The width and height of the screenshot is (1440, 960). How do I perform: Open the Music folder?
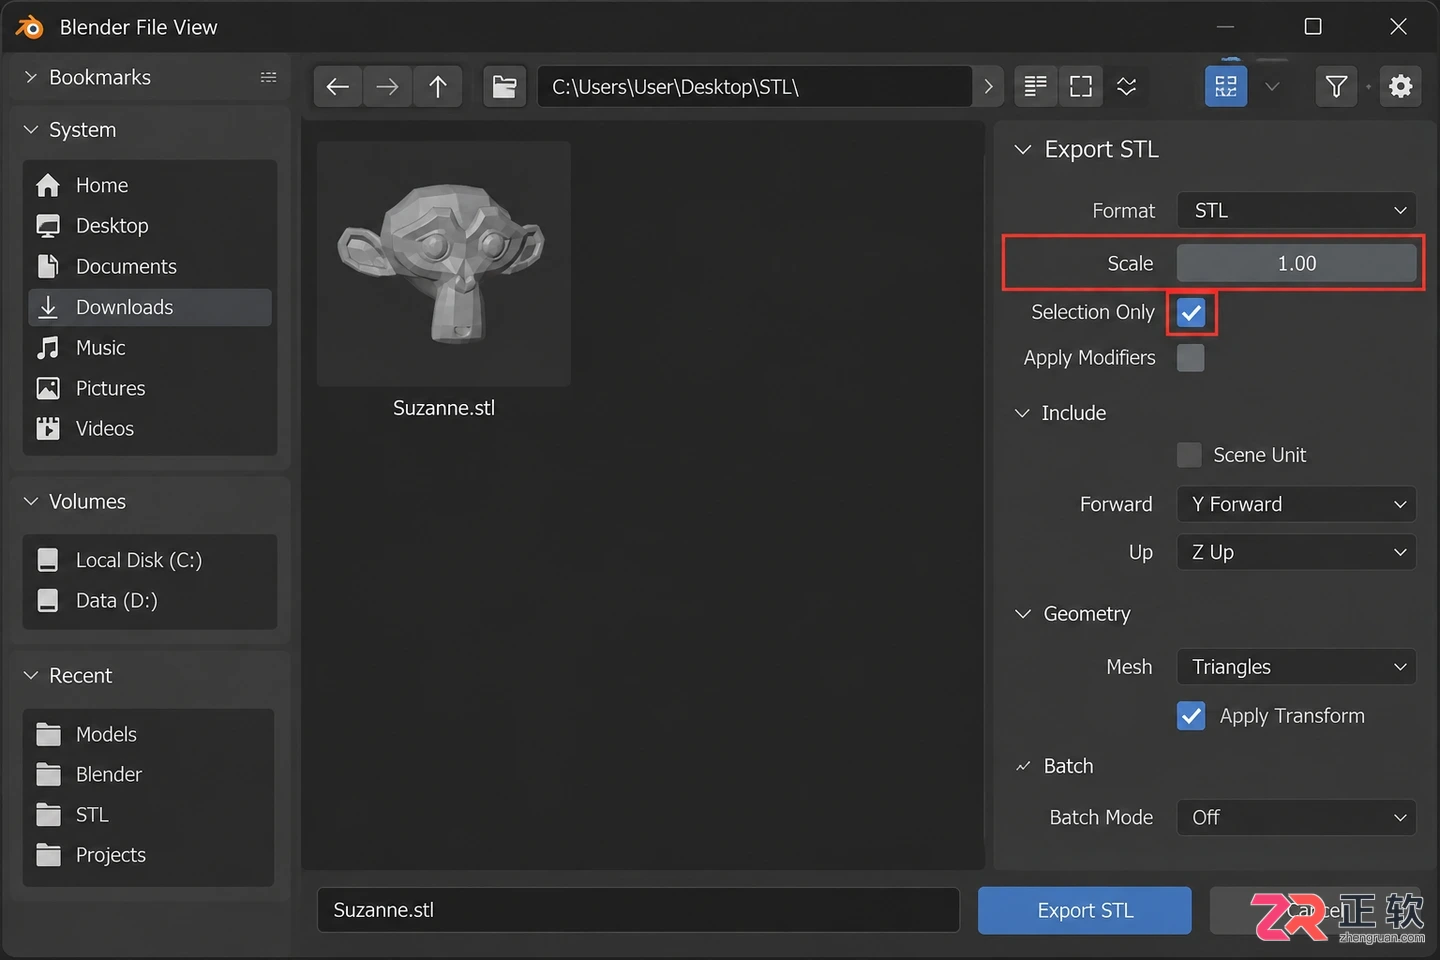coord(150,348)
